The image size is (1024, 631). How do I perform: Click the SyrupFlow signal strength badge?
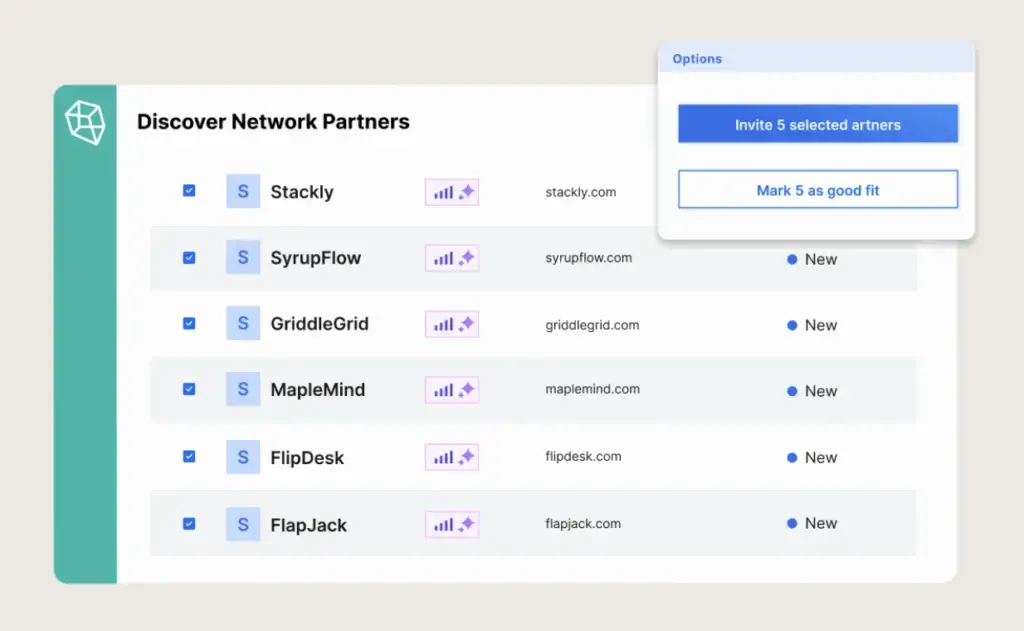click(452, 259)
